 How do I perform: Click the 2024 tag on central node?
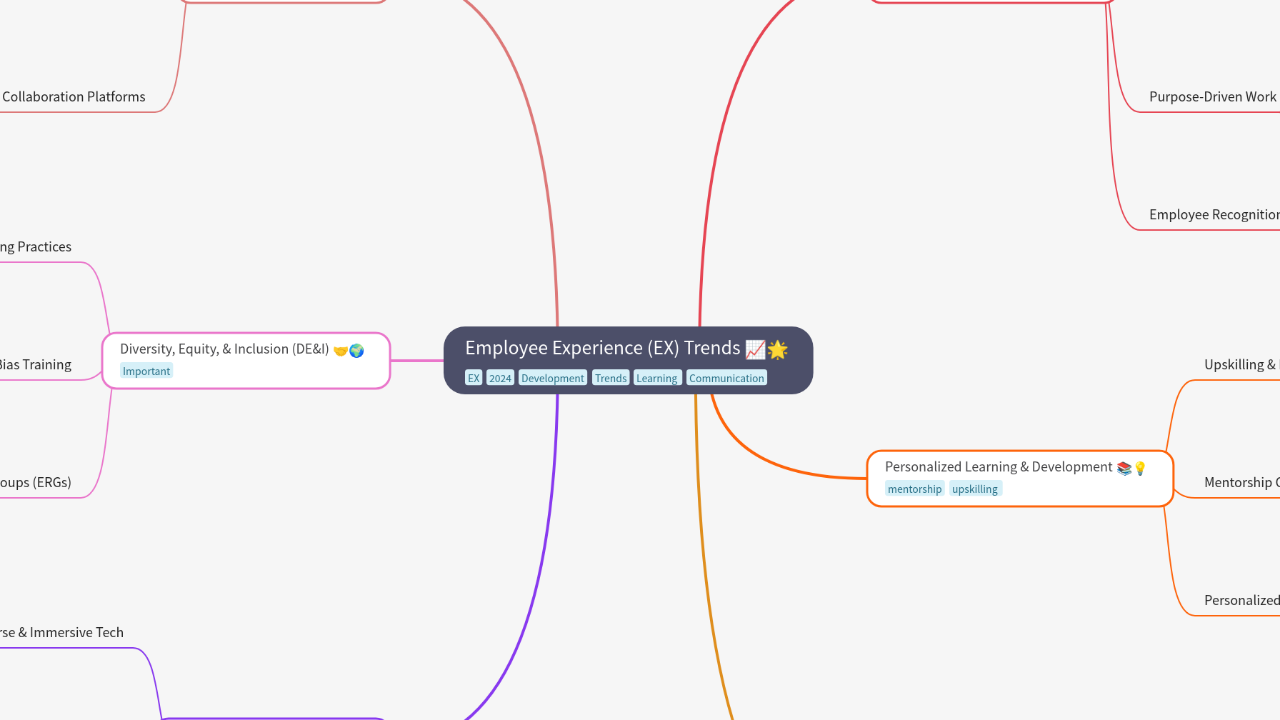[500, 378]
